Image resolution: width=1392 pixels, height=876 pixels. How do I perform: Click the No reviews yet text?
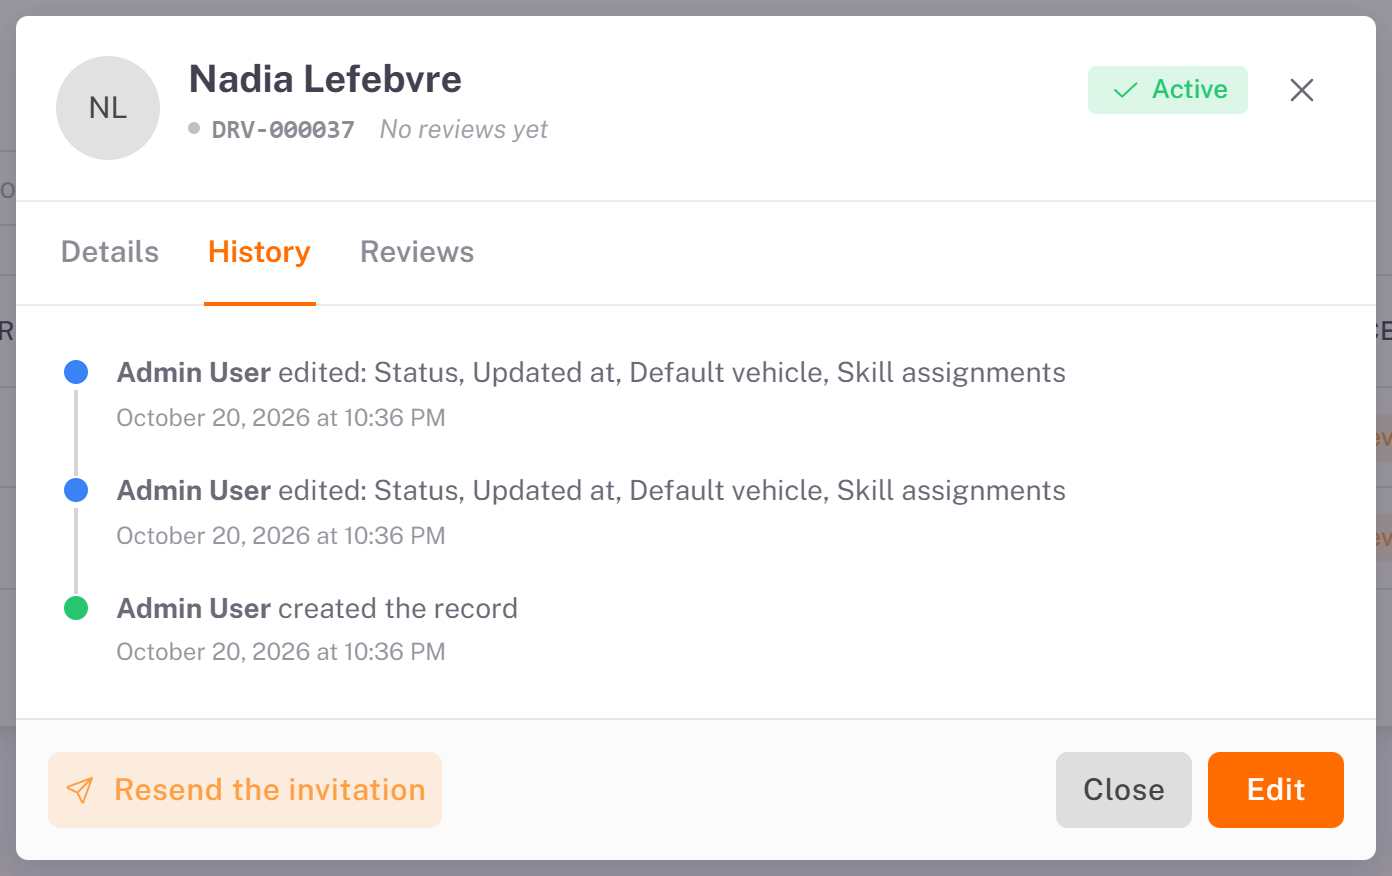464,130
